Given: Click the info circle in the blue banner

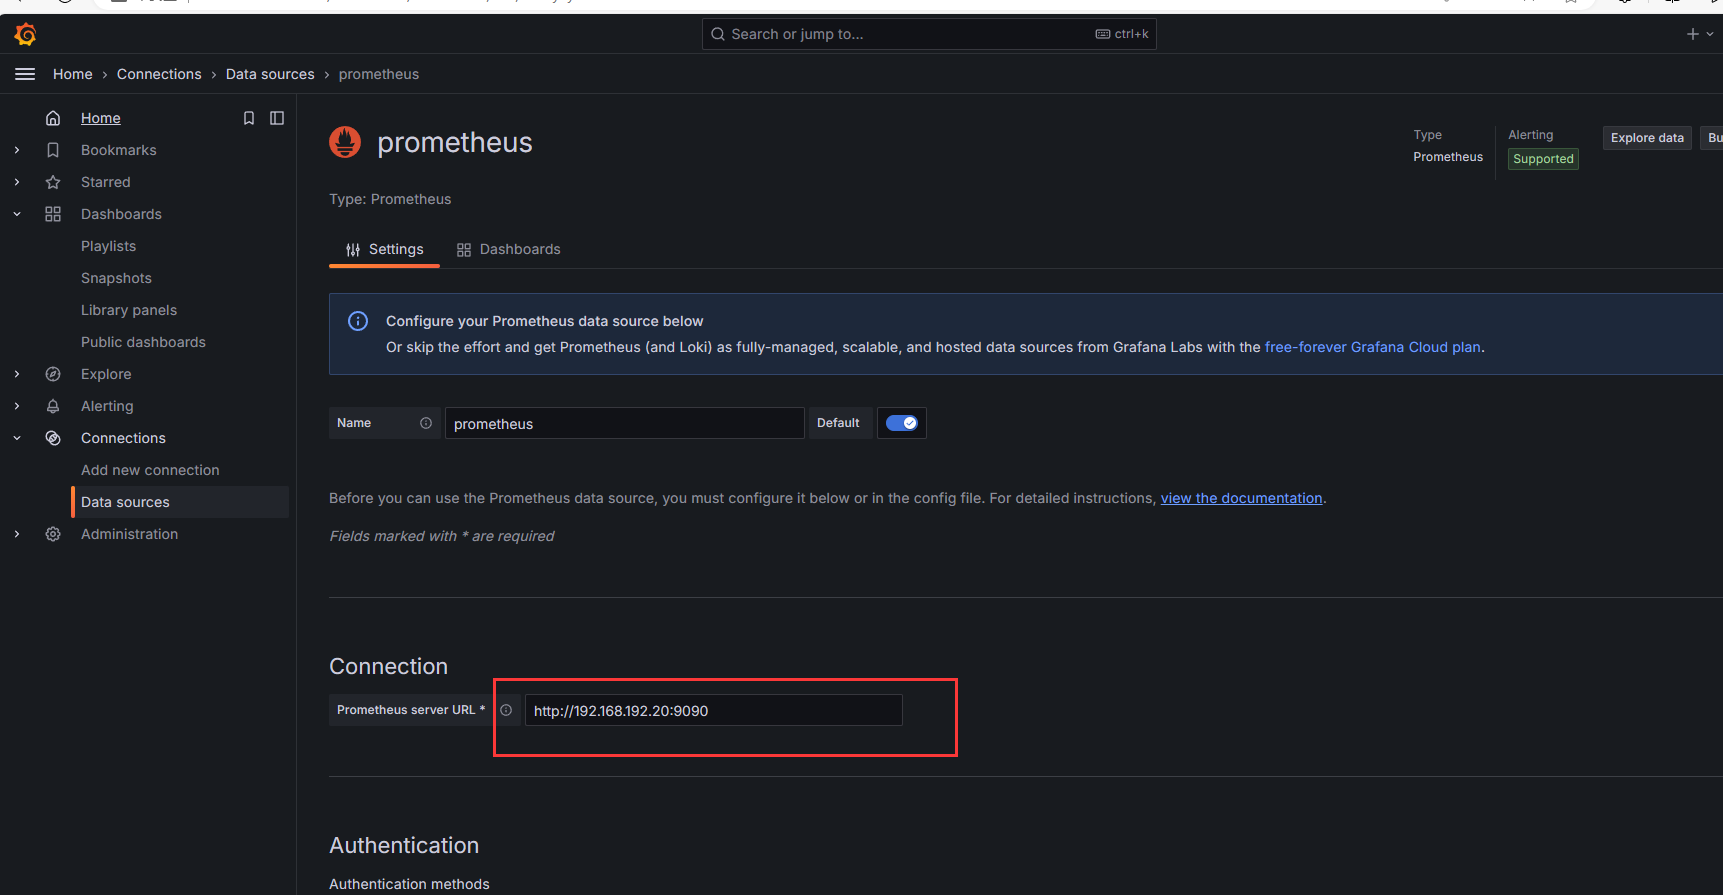Looking at the screenshot, I should pyautogui.click(x=358, y=321).
